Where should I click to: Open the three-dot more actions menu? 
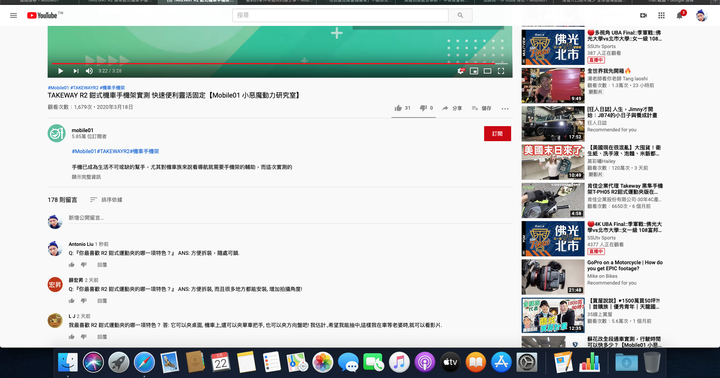click(505, 108)
